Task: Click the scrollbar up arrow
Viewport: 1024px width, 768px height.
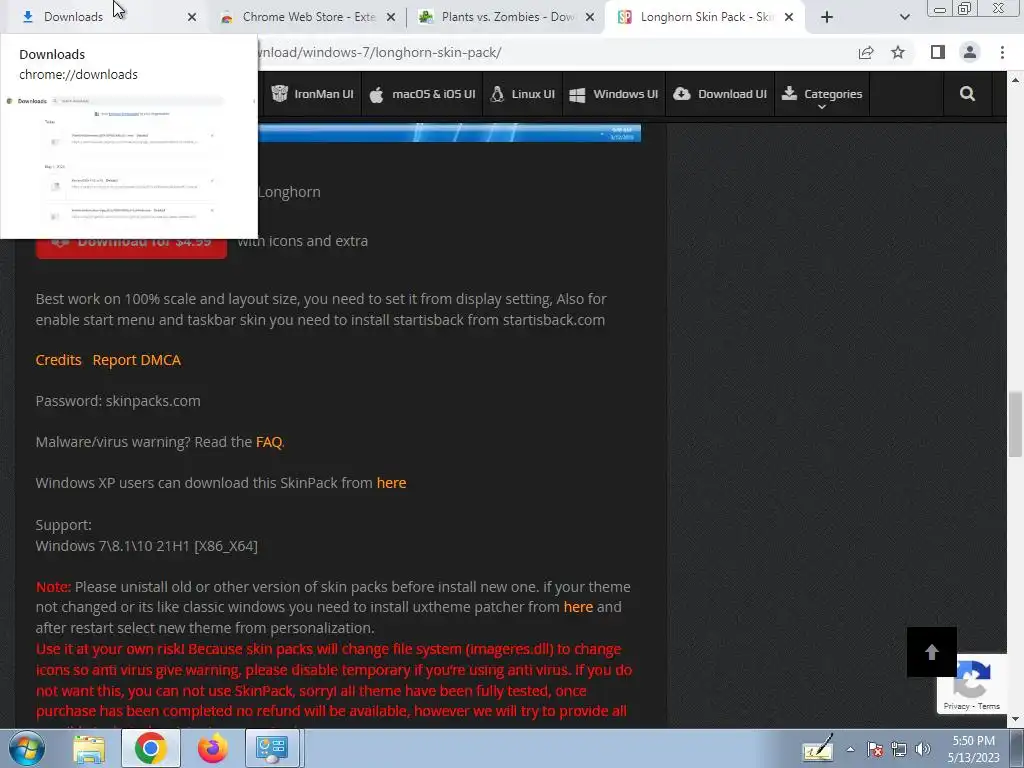Action: click(1016, 80)
